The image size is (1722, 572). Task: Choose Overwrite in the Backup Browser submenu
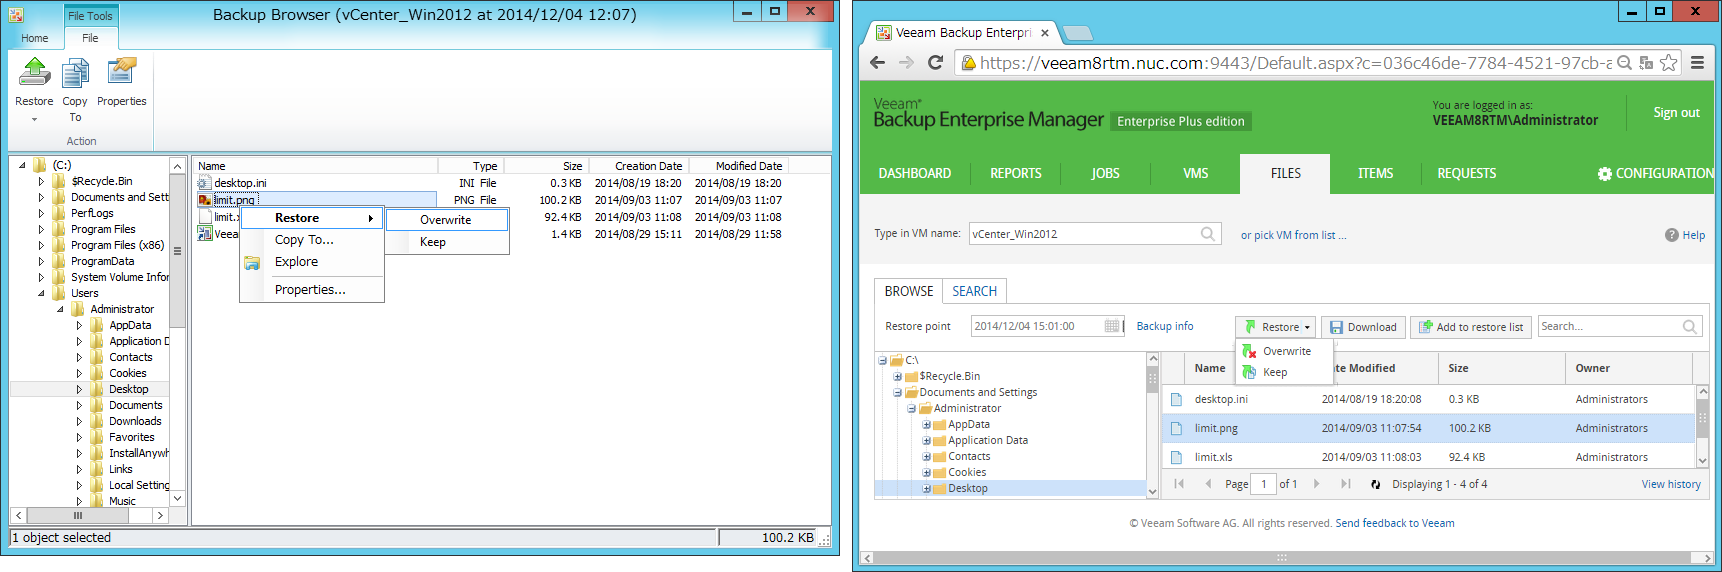point(447,220)
